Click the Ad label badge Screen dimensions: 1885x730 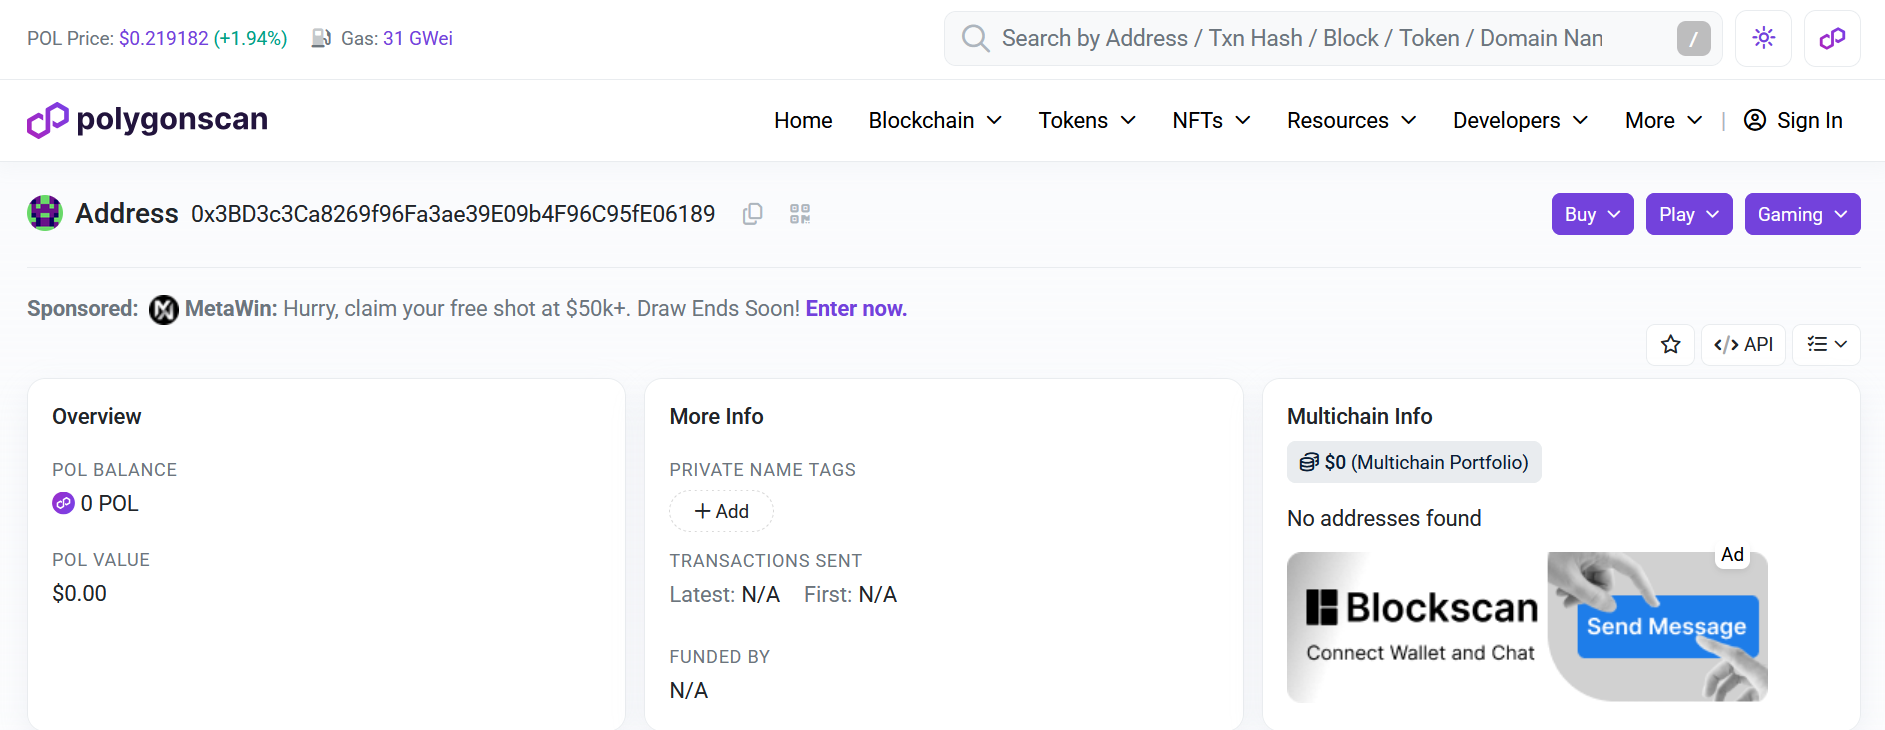point(1732,555)
